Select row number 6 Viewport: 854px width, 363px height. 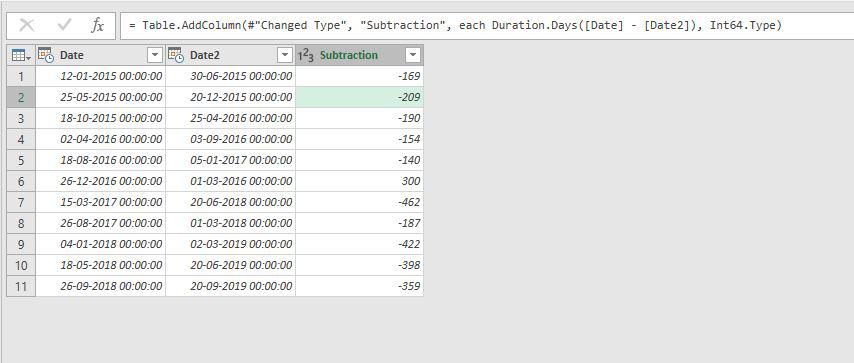click(x=21, y=181)
